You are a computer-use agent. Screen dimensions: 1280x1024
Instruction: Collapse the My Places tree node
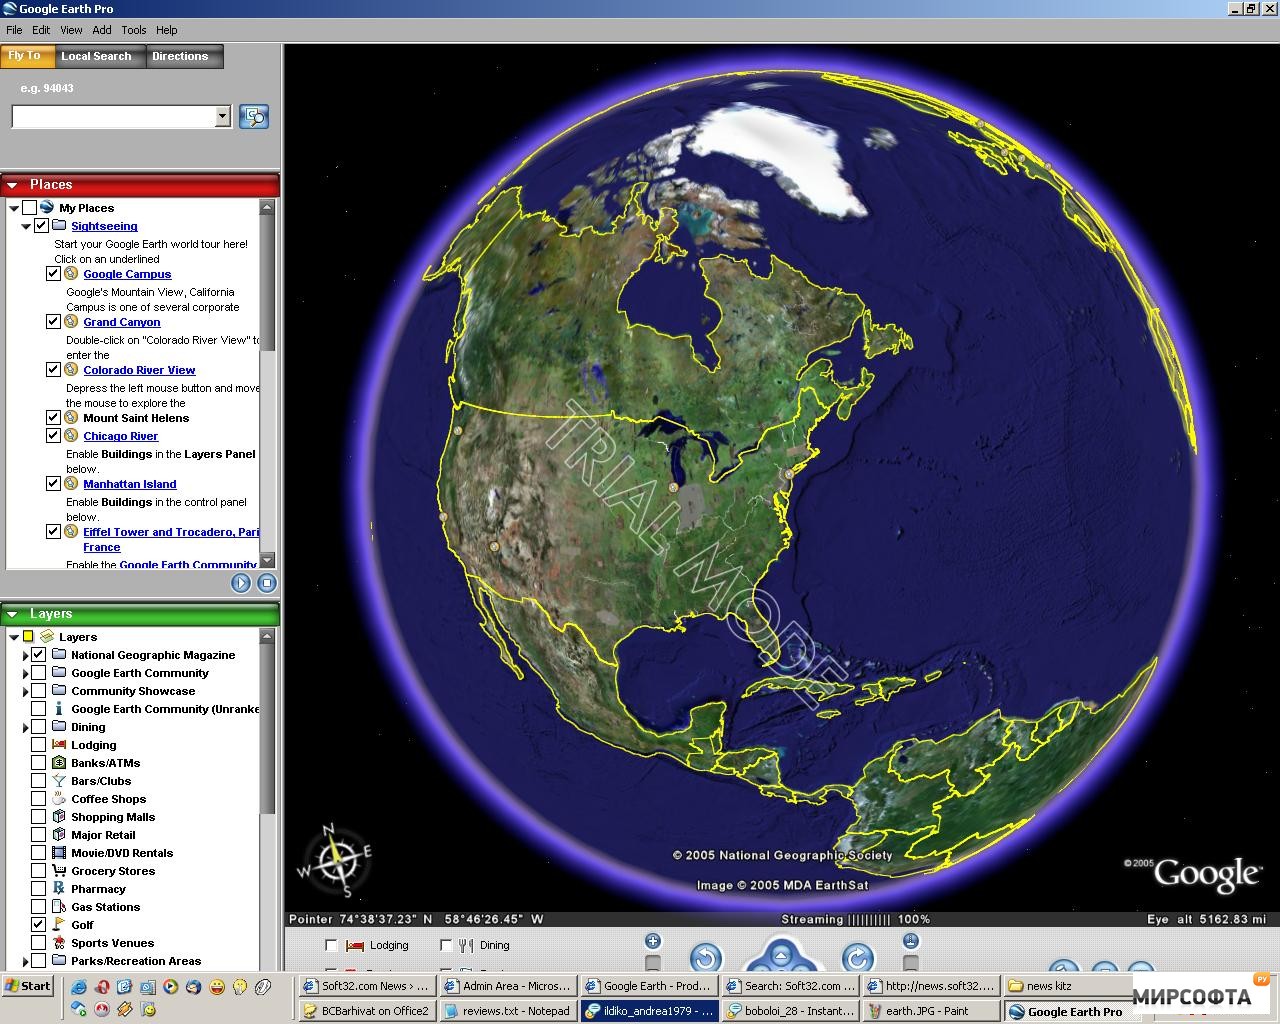pyautogui.click(x=14, y=208)
